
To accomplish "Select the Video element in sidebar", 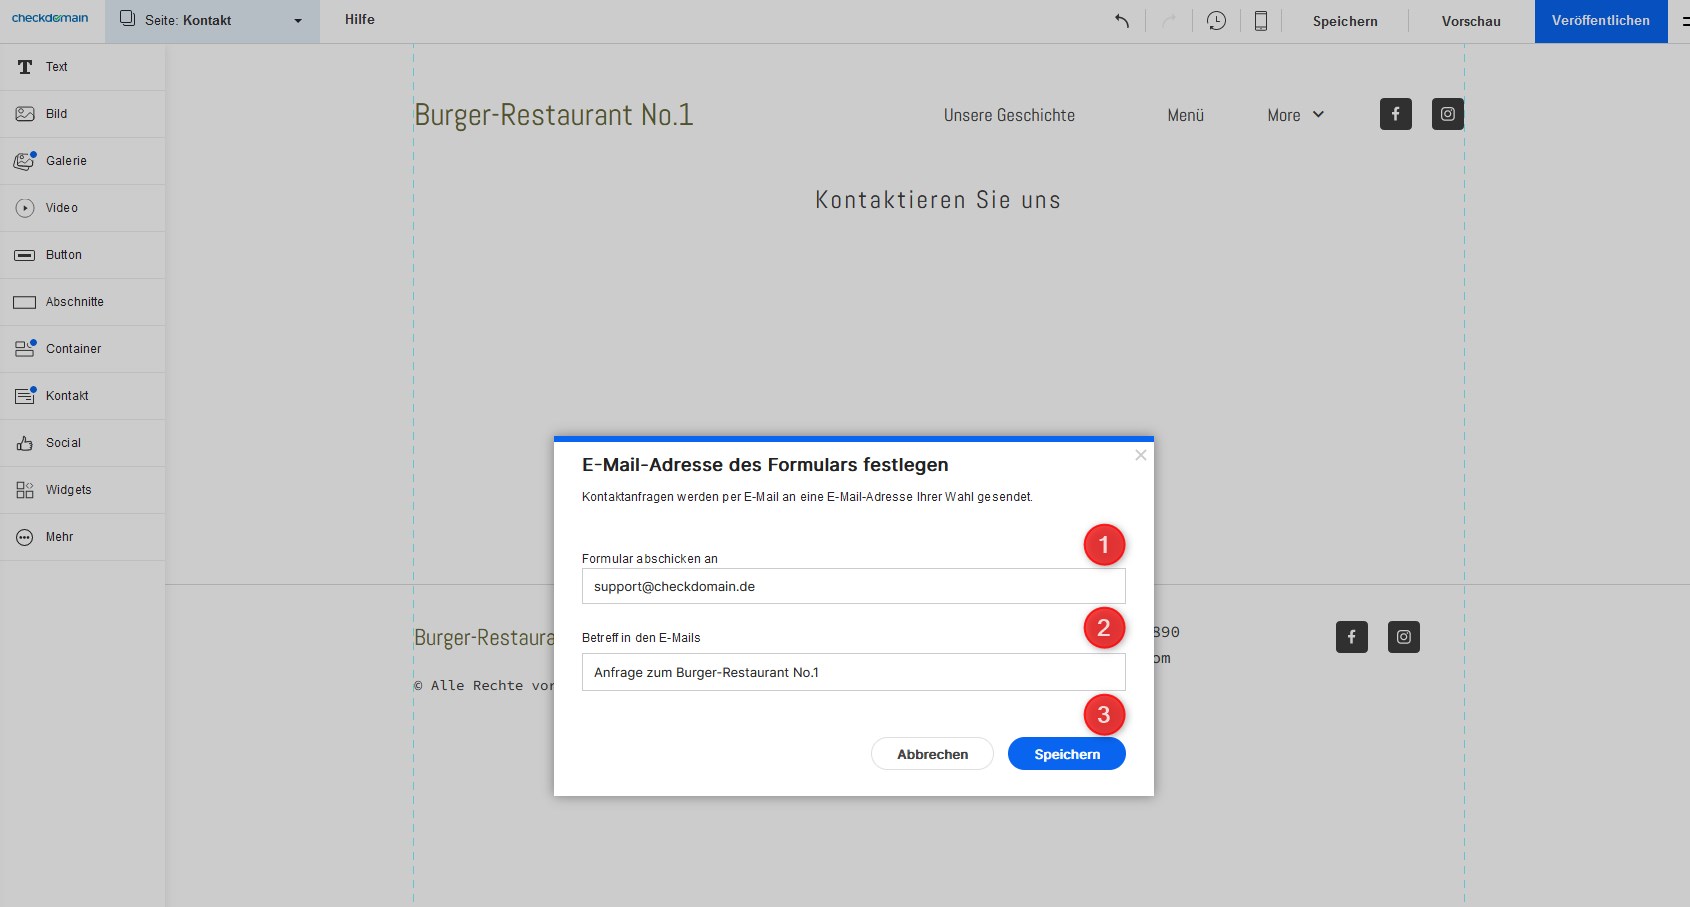I will 61,208.
